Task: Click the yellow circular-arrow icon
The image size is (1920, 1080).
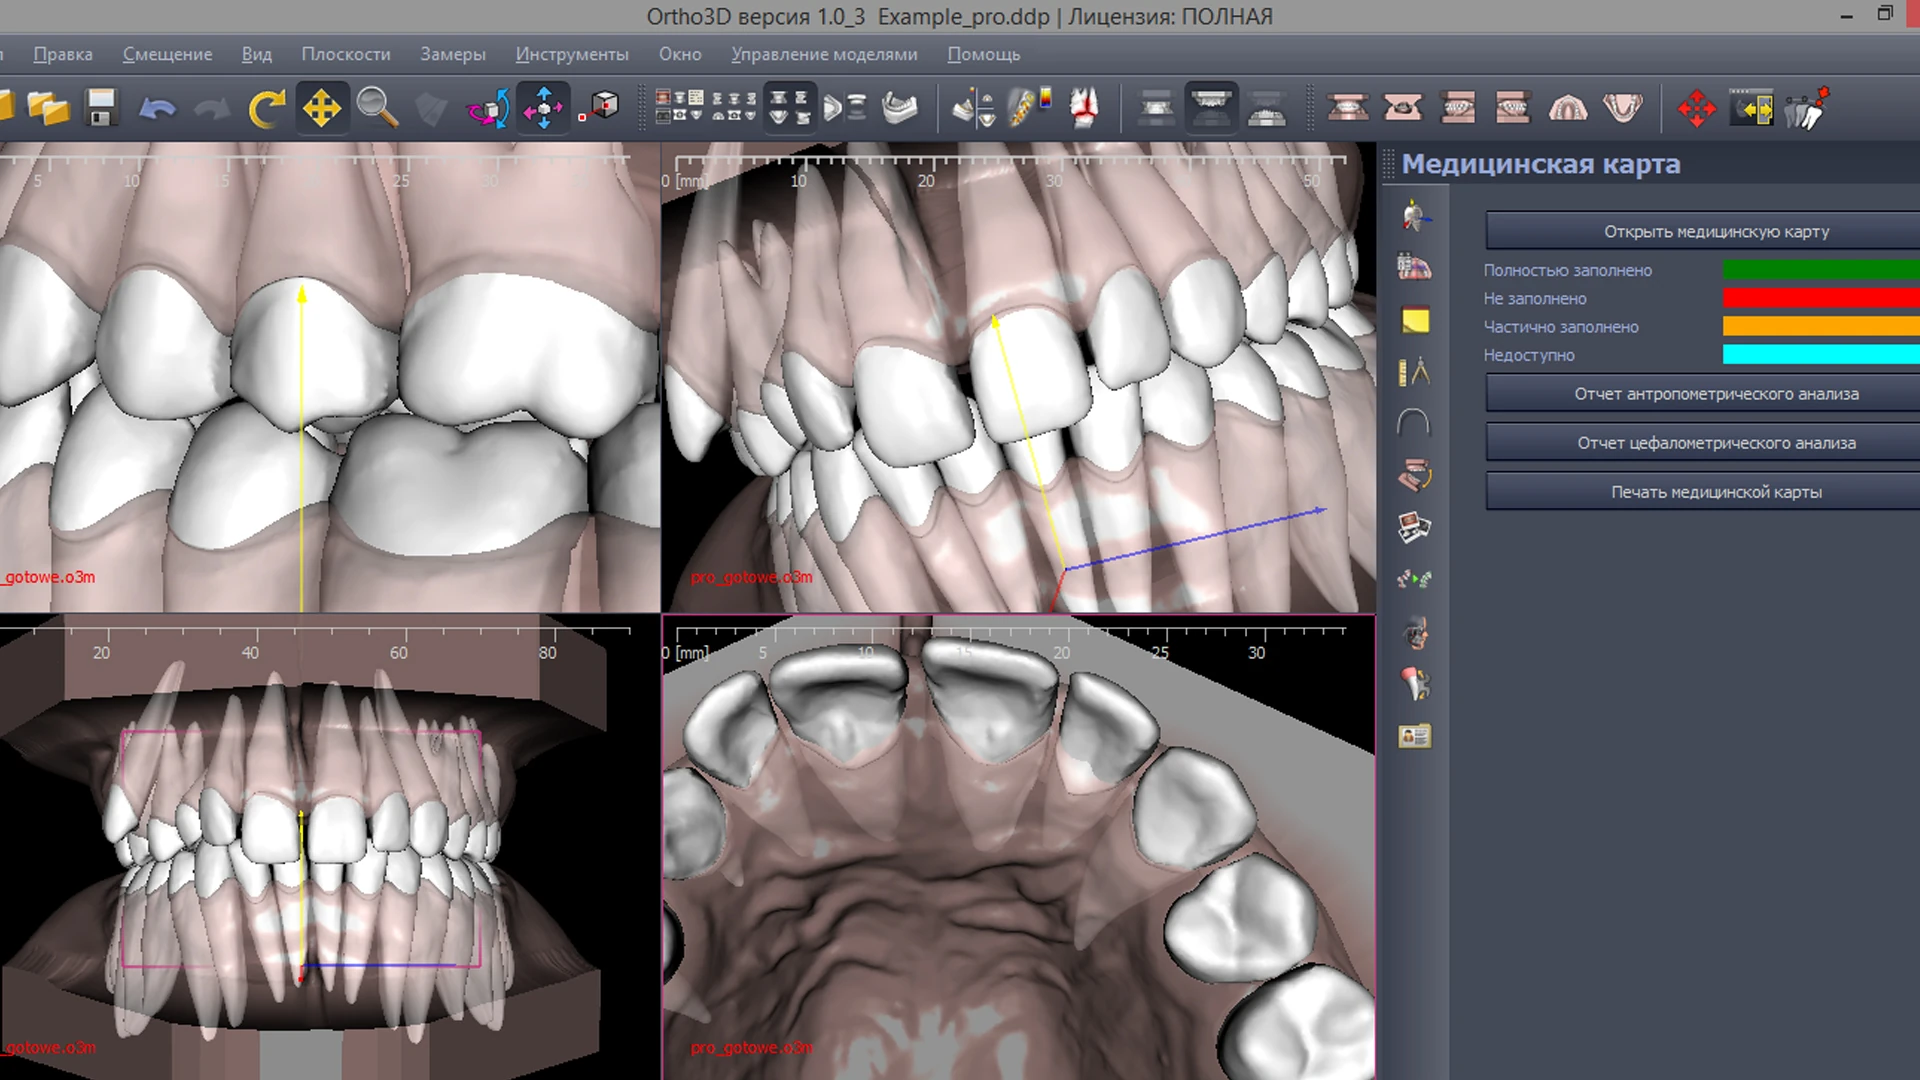Action: coord(266,107)
